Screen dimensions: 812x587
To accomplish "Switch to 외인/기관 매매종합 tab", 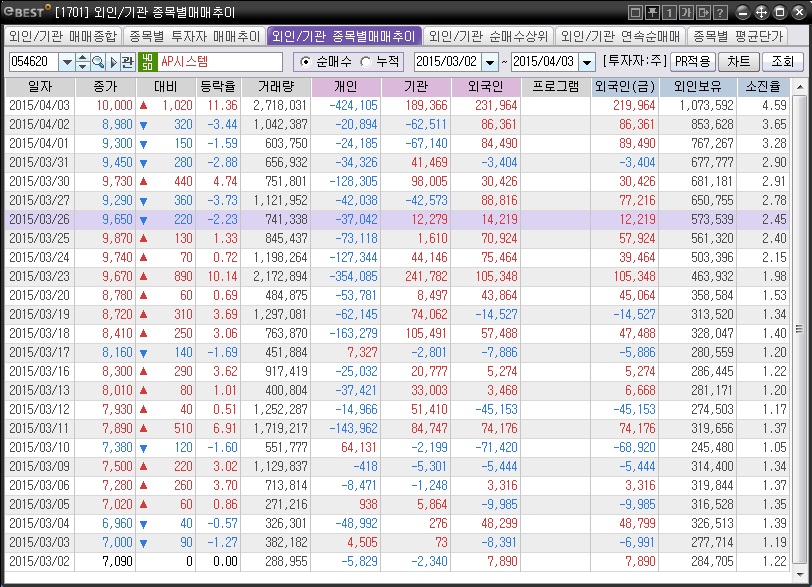I will (x=63, y=36).
